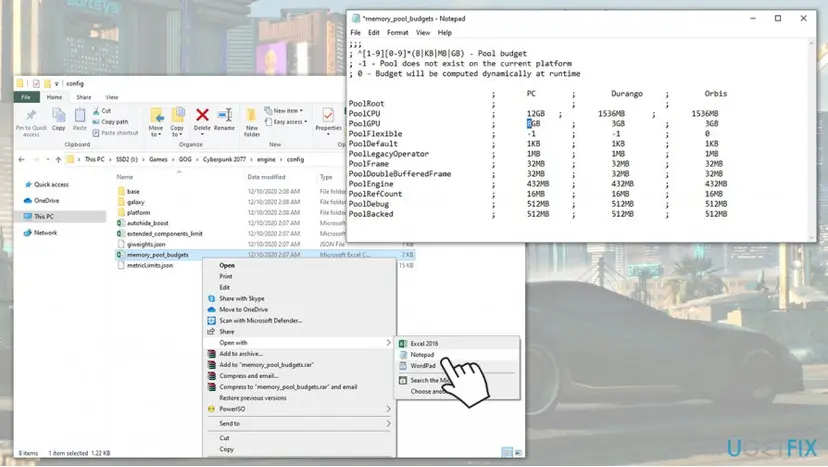Sort files by Name column header
828x467 pixels.
[125, 177]
